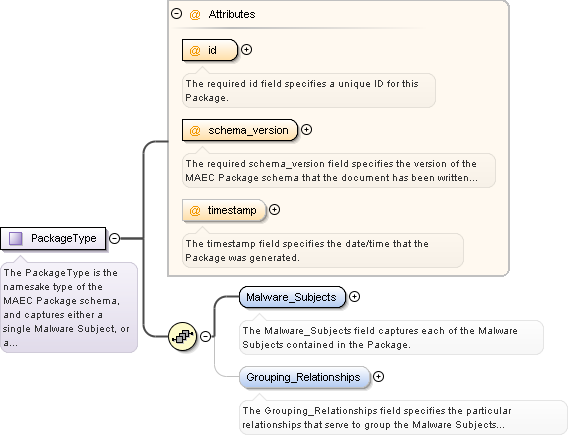Click the @ icon on id attribute
The height and width of the screenshot is (438, 575).
(x=195, y=50)
